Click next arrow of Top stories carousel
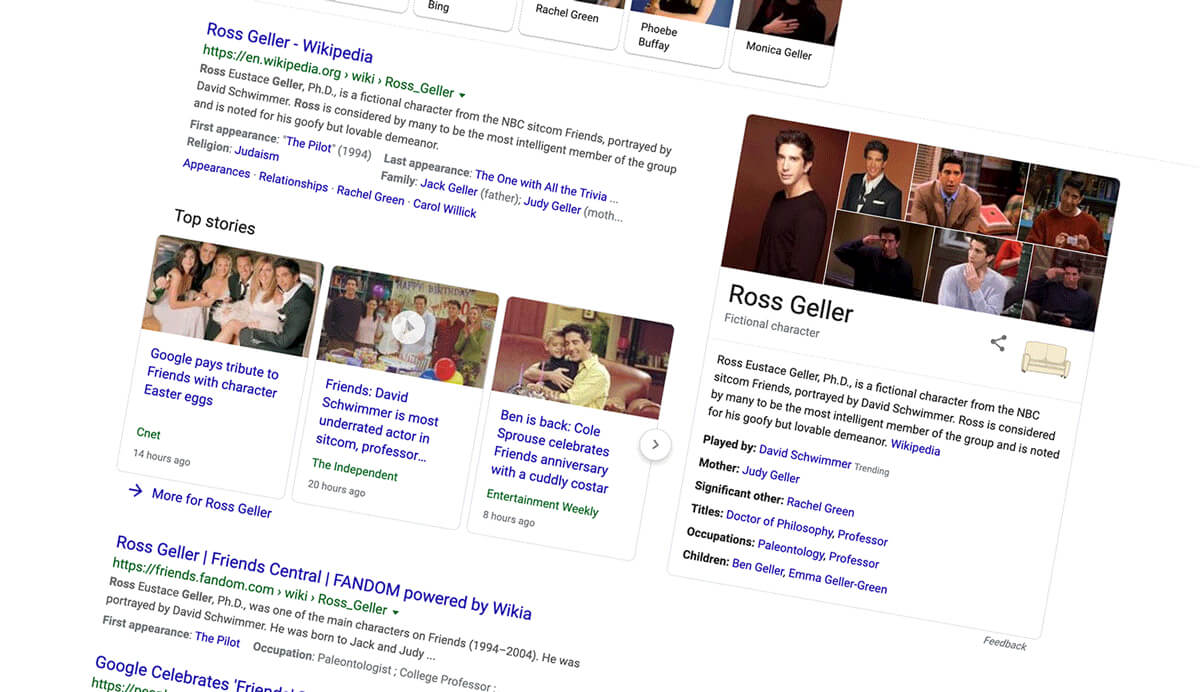1200x692 pixels. 655,443
